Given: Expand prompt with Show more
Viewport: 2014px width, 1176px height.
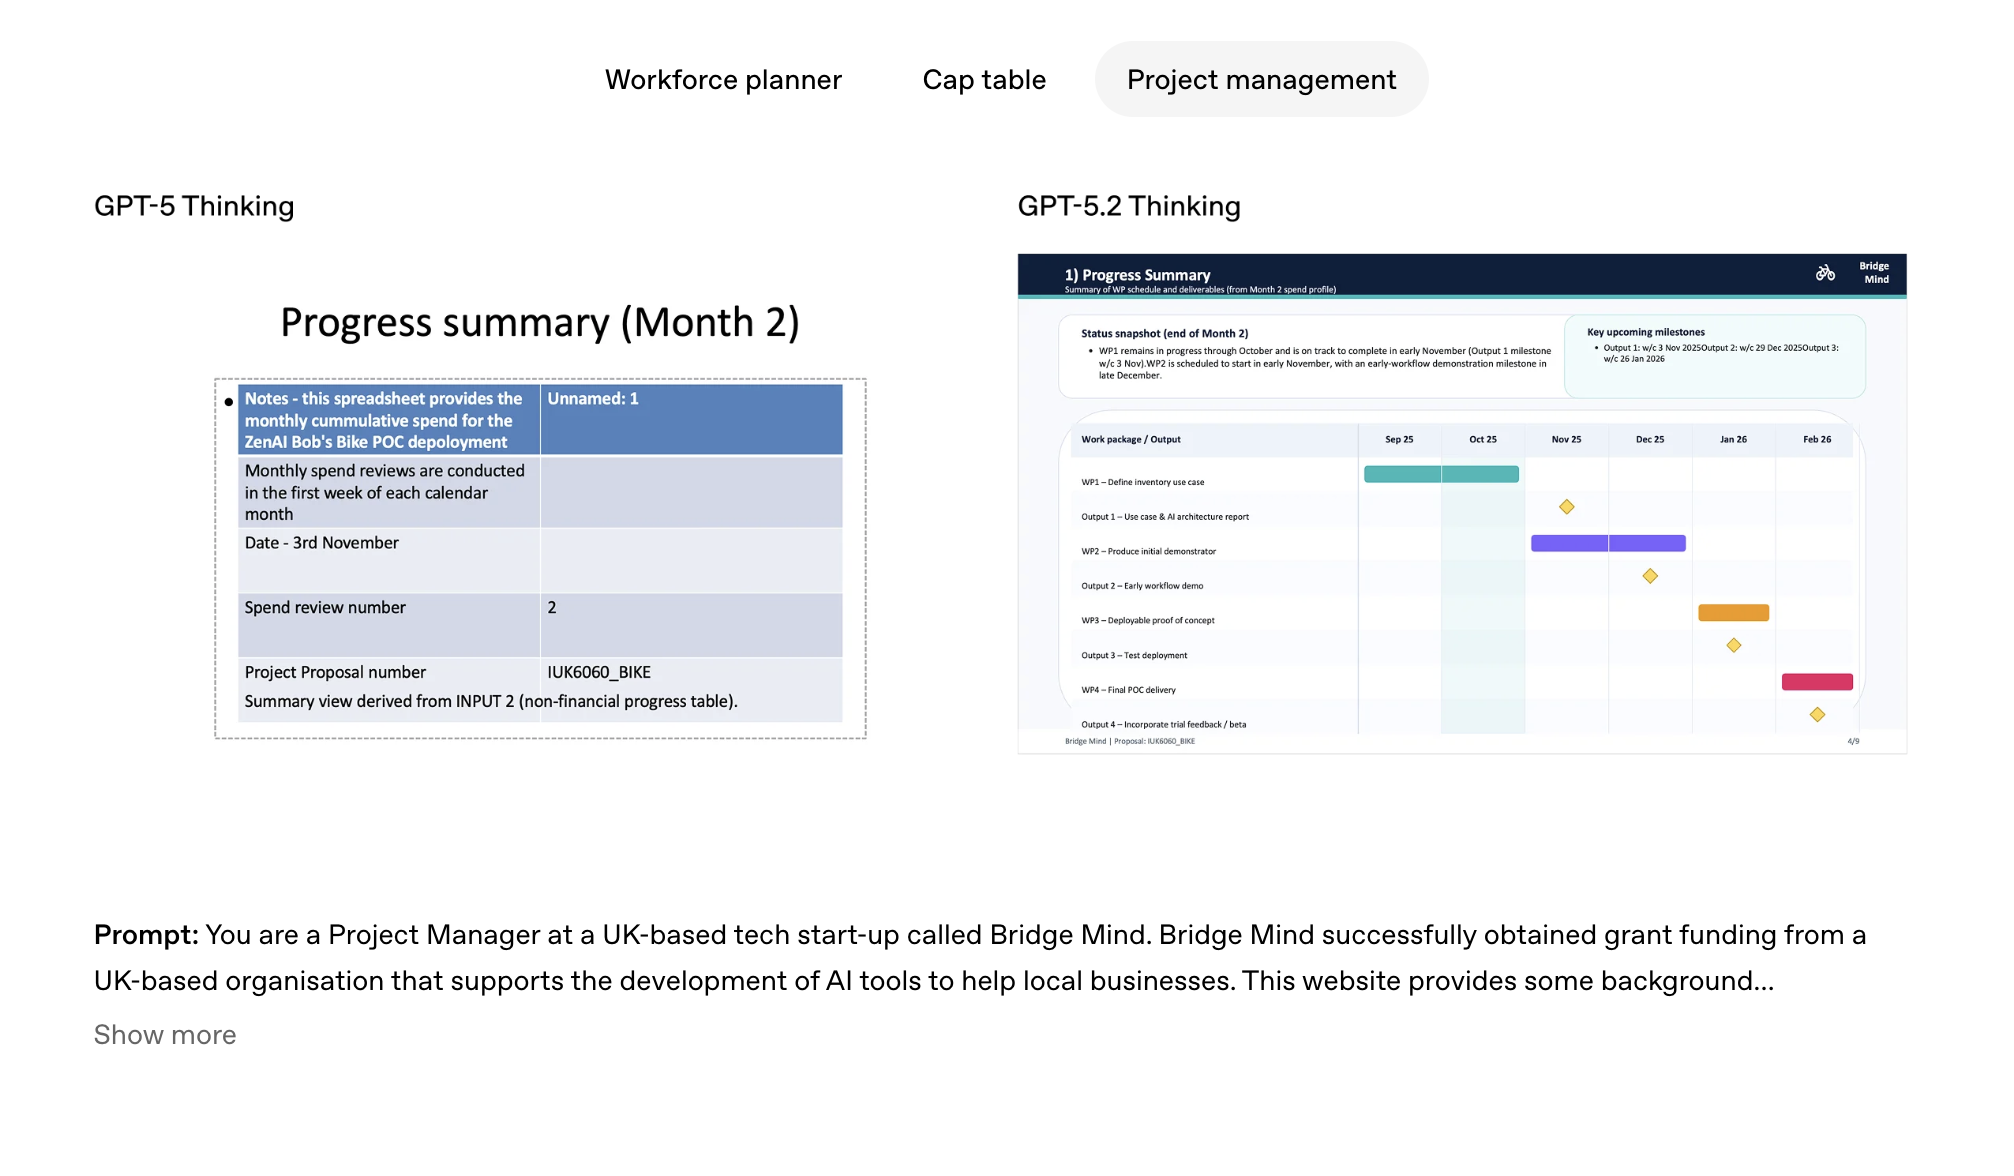Looking at the screenshot, I should [x=165, y=1034].
